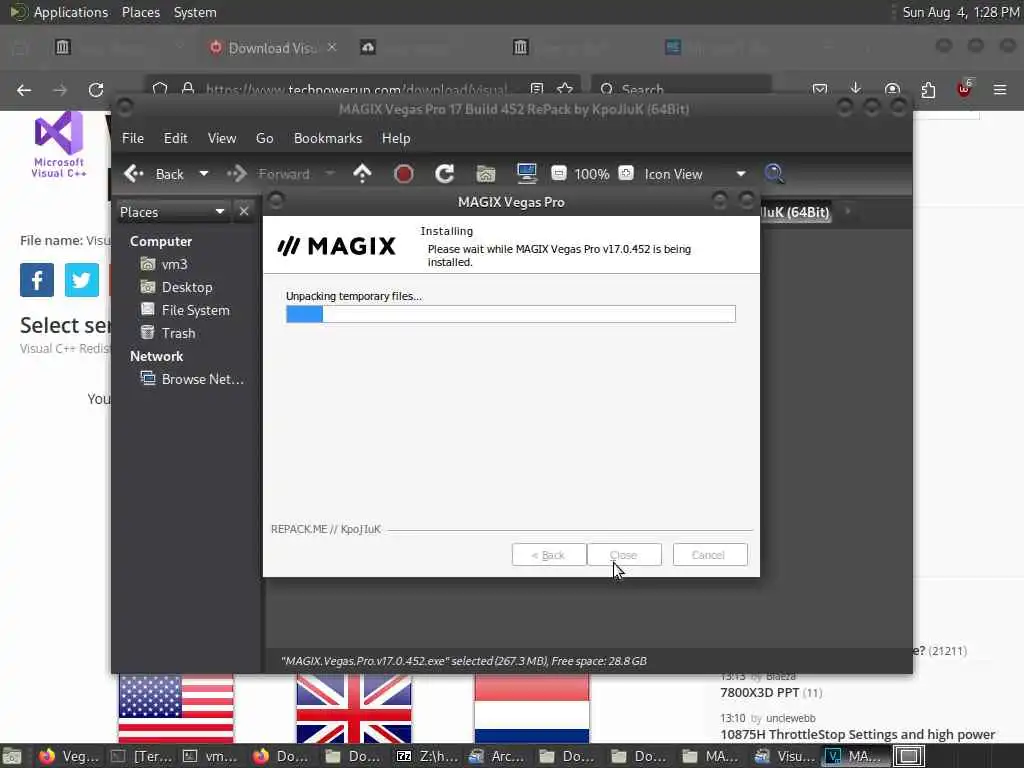The width and height of the screenshot is (1024, 768).
Task: Open the Go menu
Action: (264, 138)
